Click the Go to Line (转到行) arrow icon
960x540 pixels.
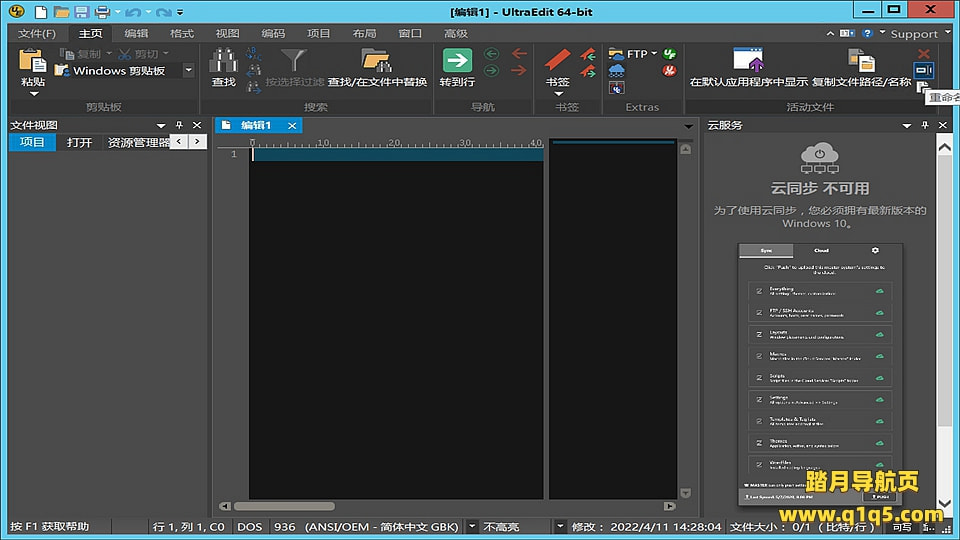click(x=457, y=60)
